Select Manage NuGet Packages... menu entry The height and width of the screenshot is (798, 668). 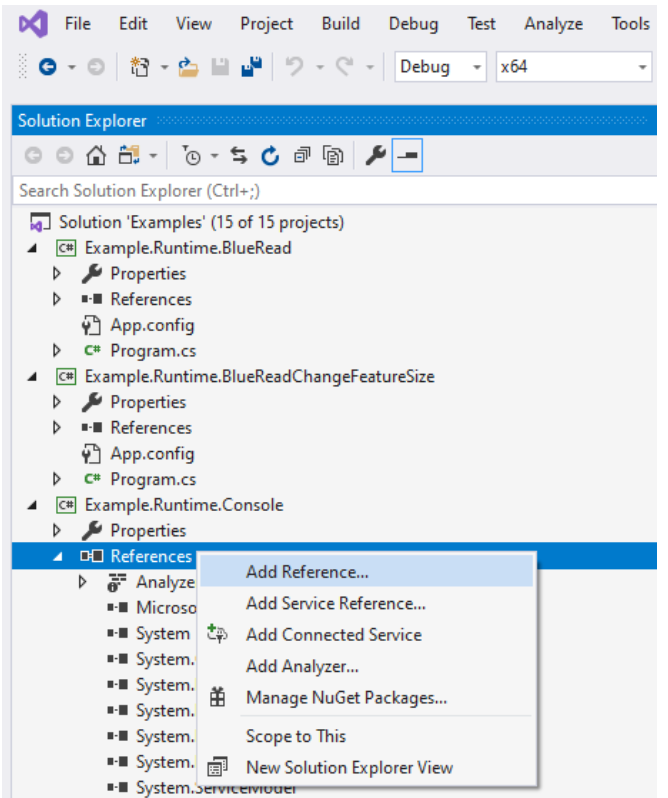(x=346, y=698)
